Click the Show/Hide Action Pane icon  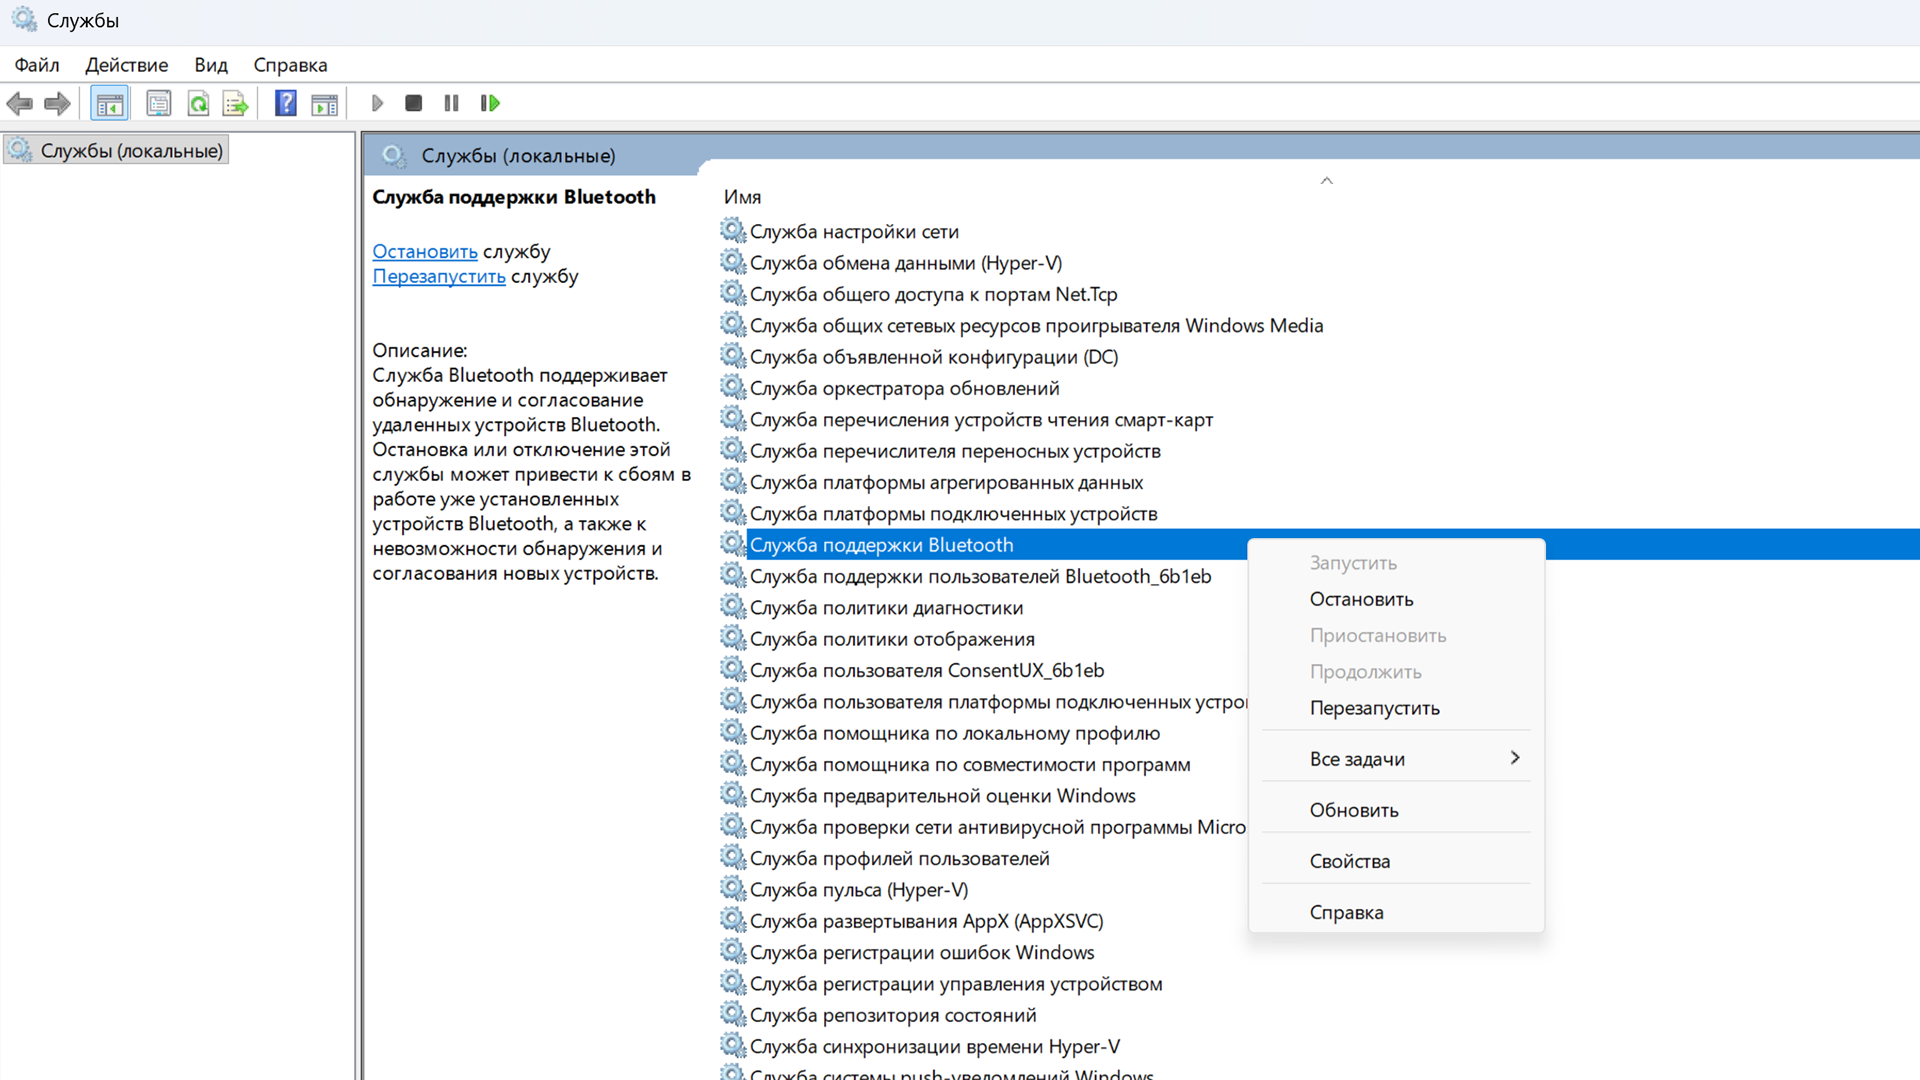(x=324, y=103)
